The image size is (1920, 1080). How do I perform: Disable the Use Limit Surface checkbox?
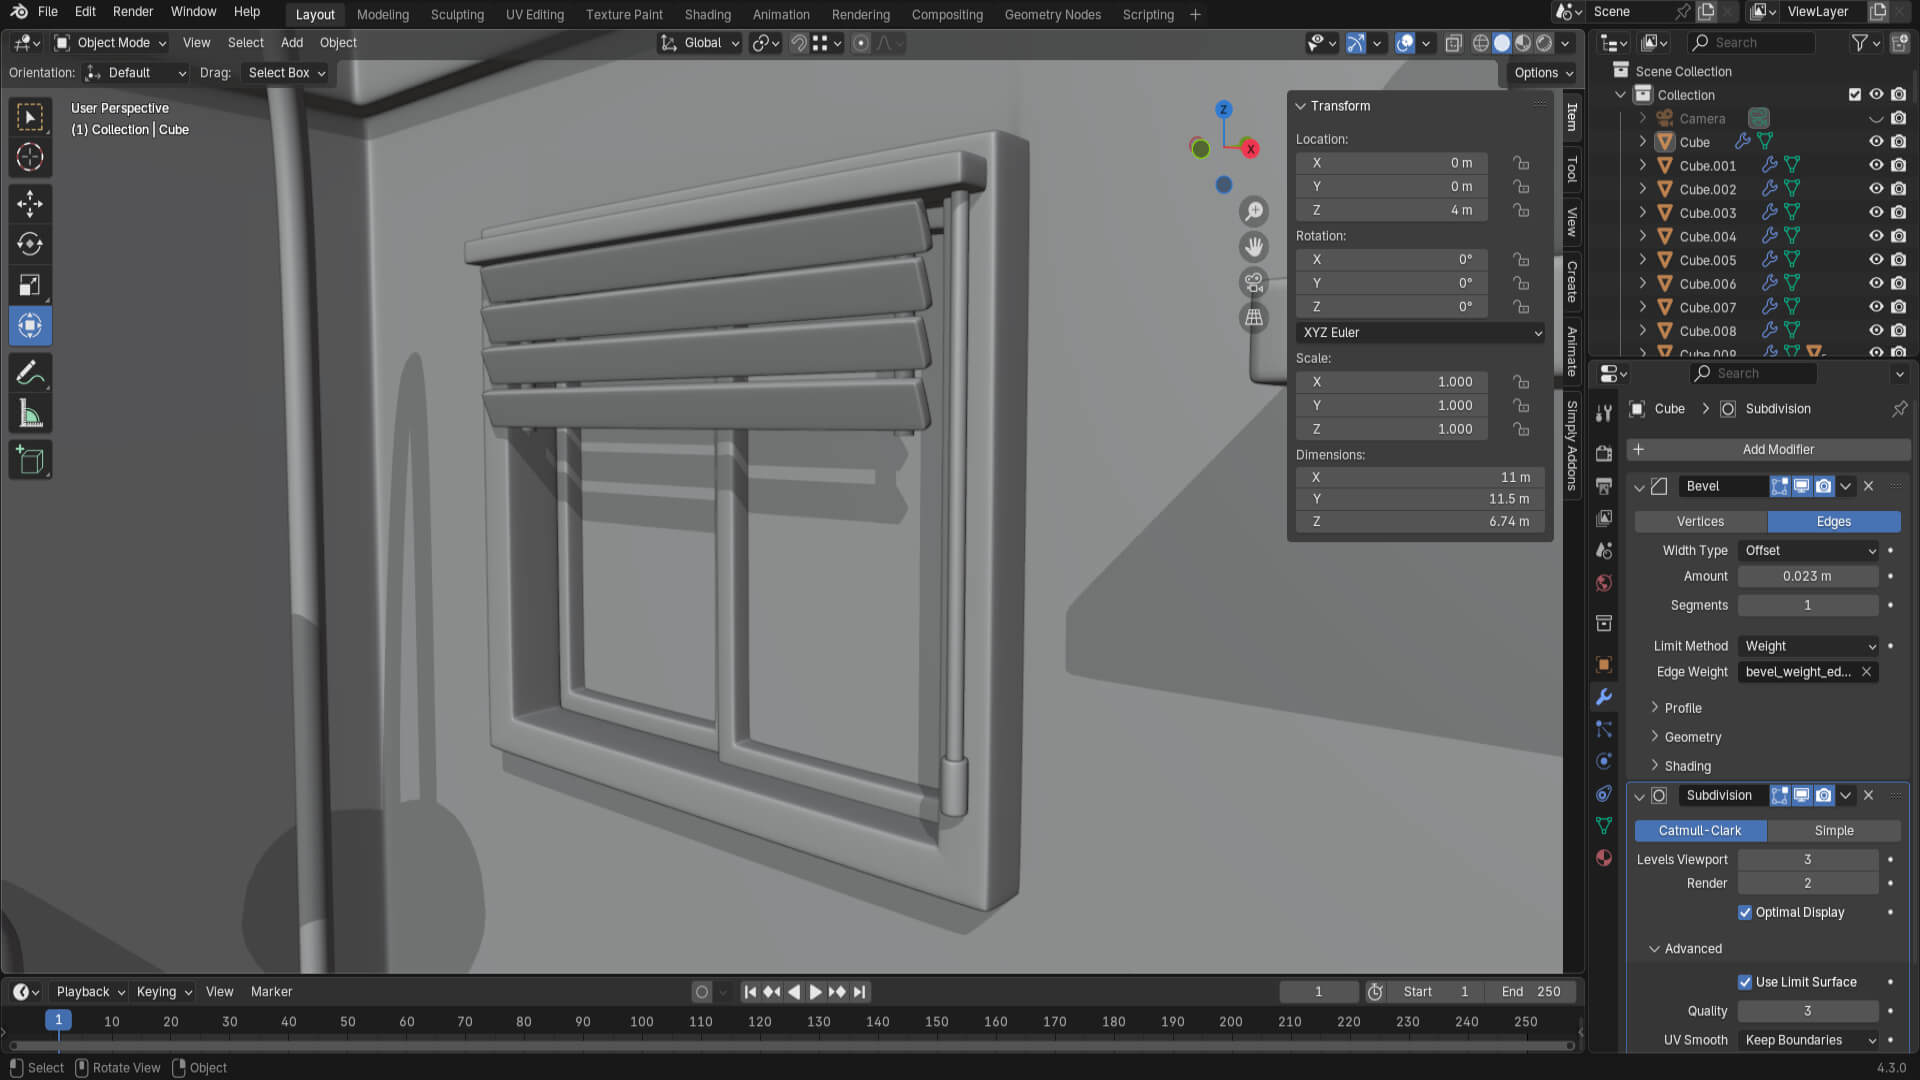pos(1745,982)
